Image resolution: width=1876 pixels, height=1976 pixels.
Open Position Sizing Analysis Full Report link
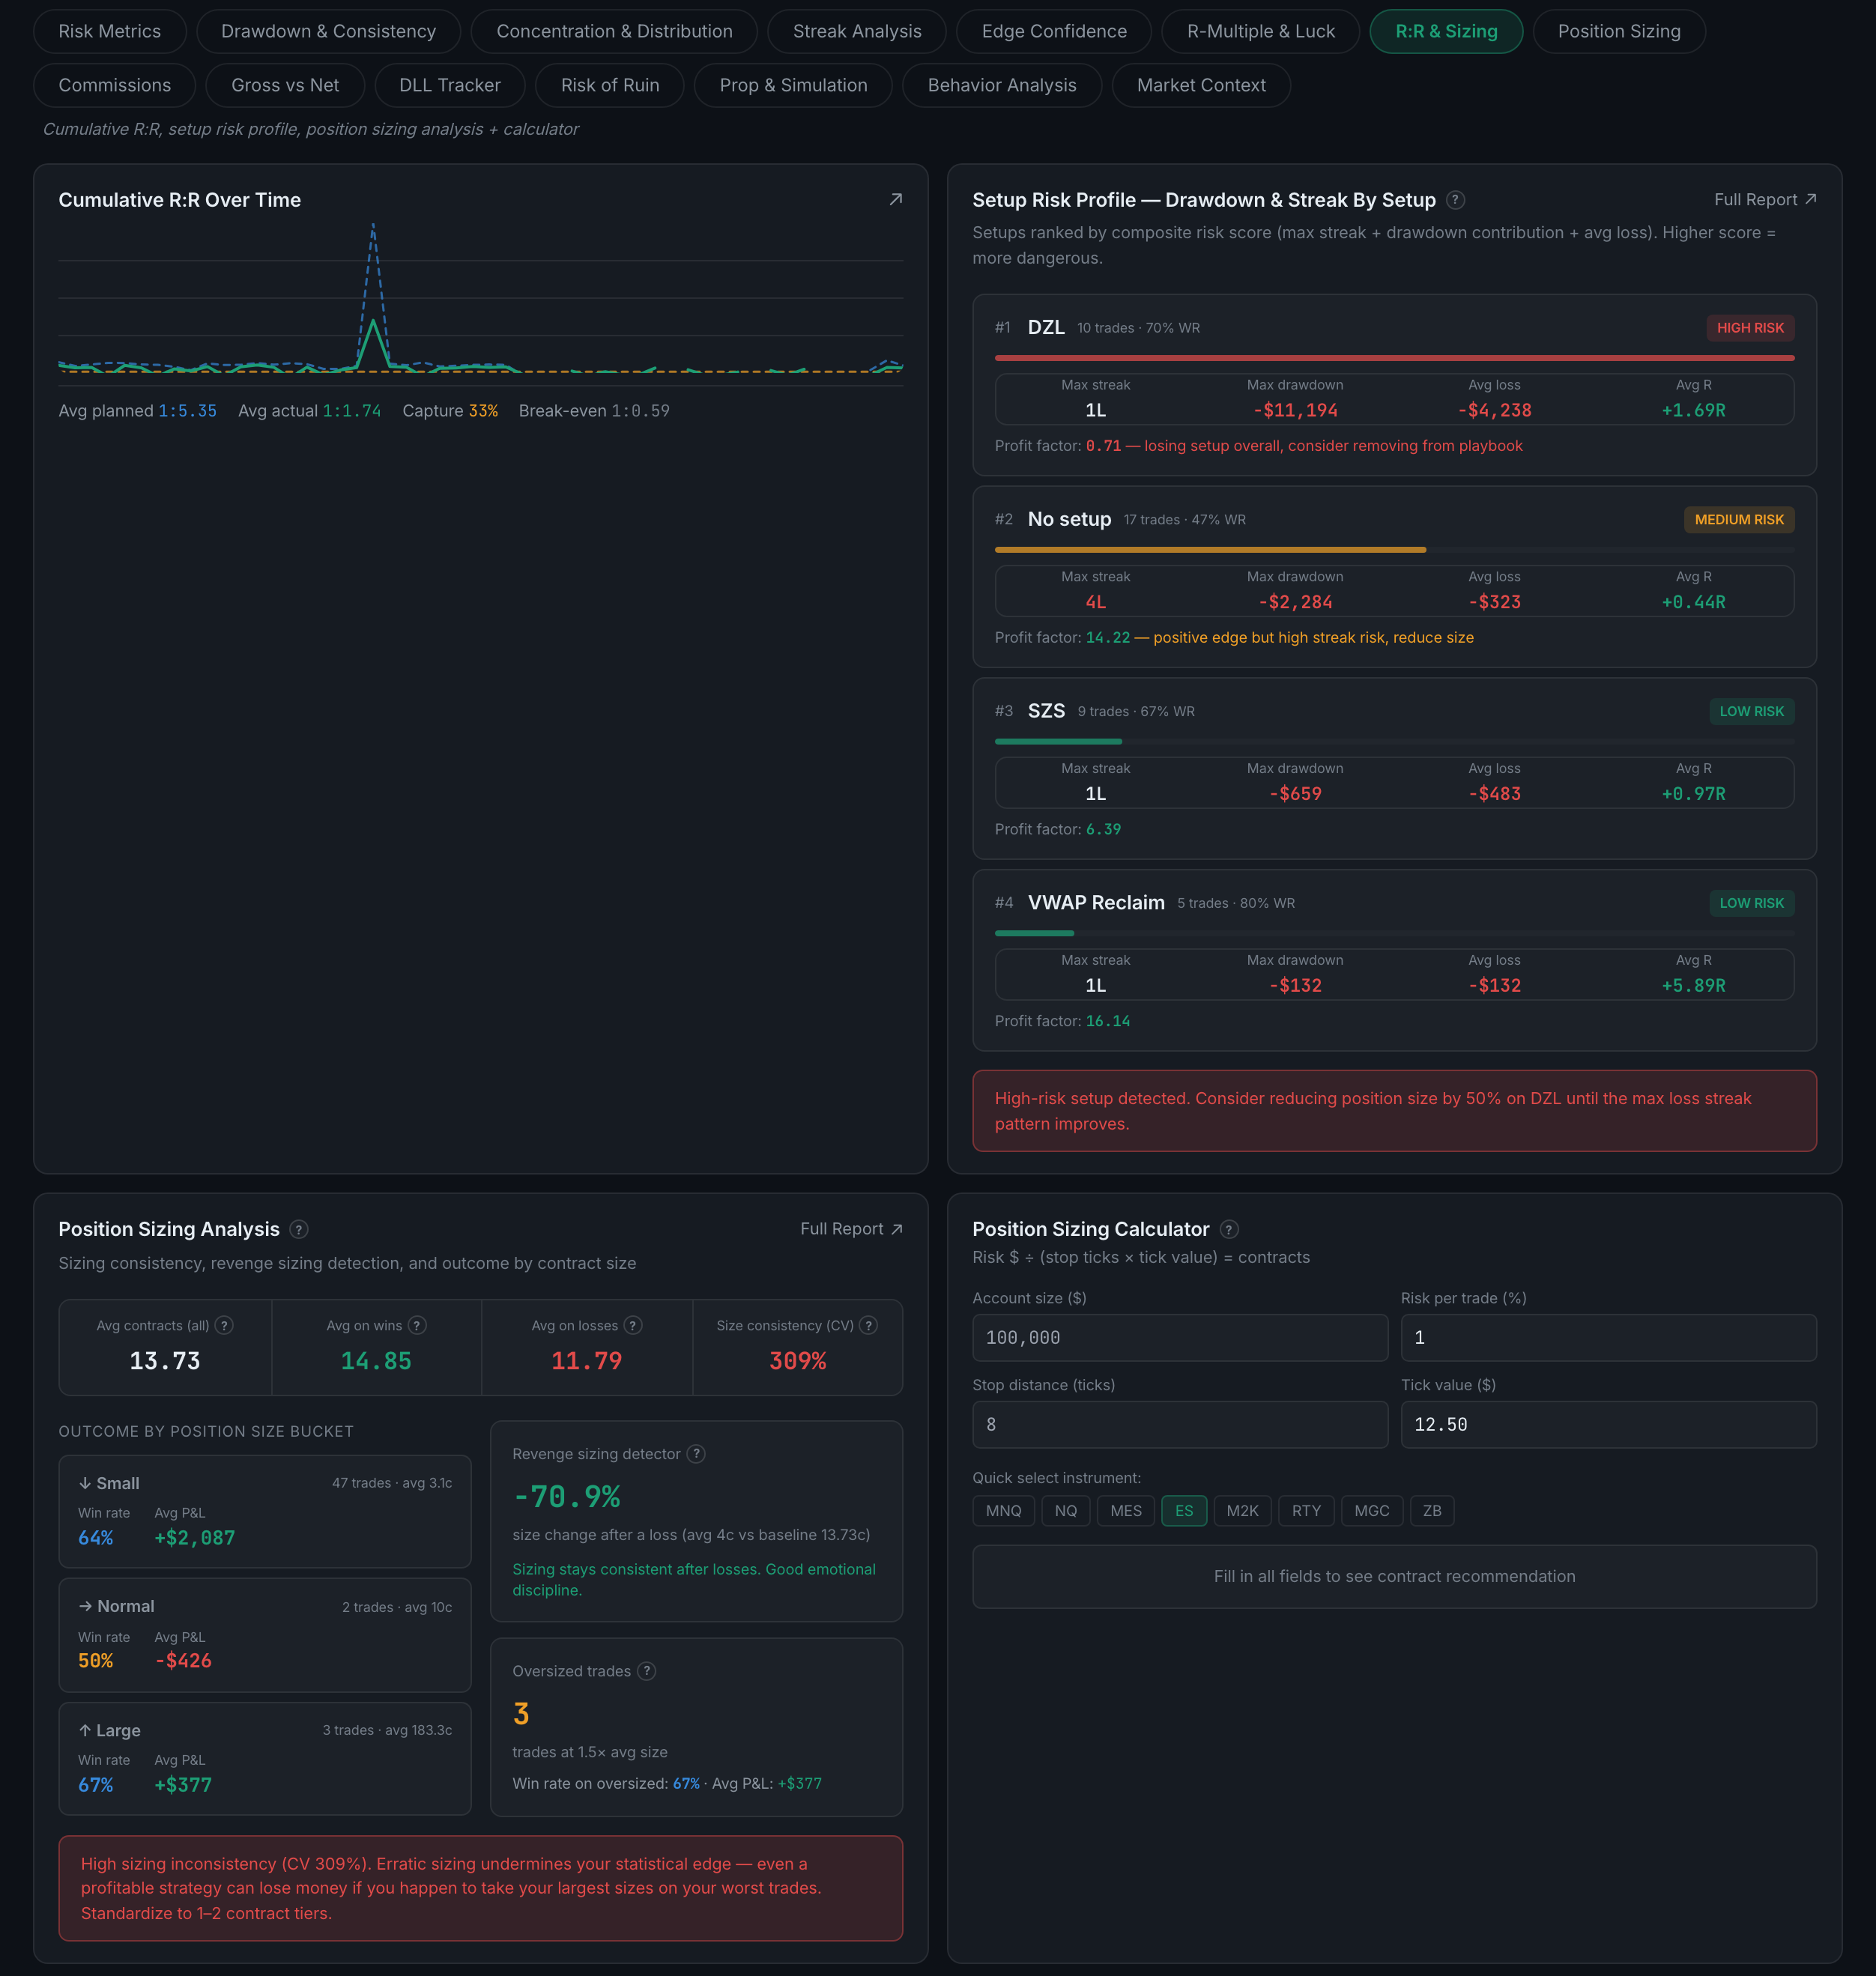851,1229
